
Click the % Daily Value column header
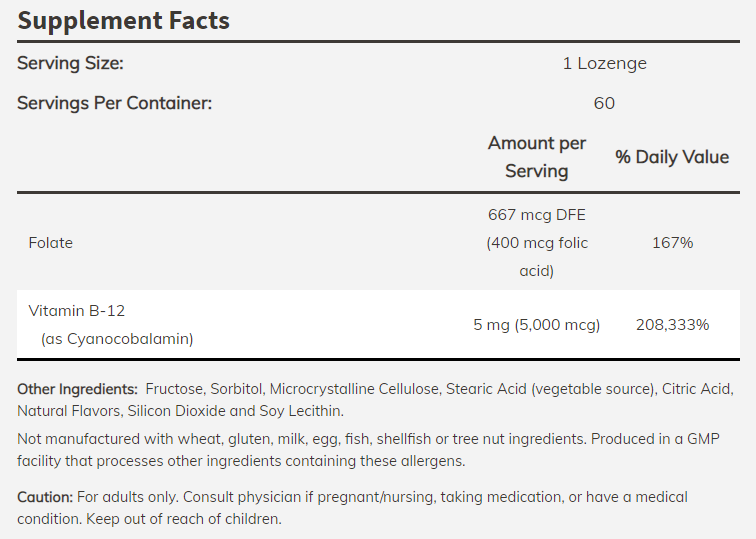tap(671, 157)
